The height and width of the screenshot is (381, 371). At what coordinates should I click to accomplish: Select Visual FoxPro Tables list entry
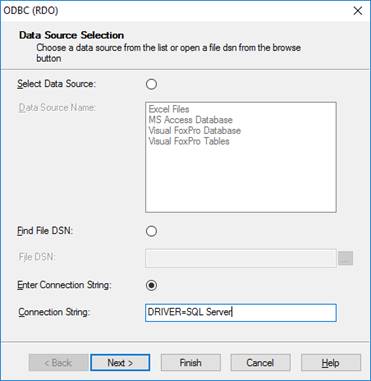(189, 141)
